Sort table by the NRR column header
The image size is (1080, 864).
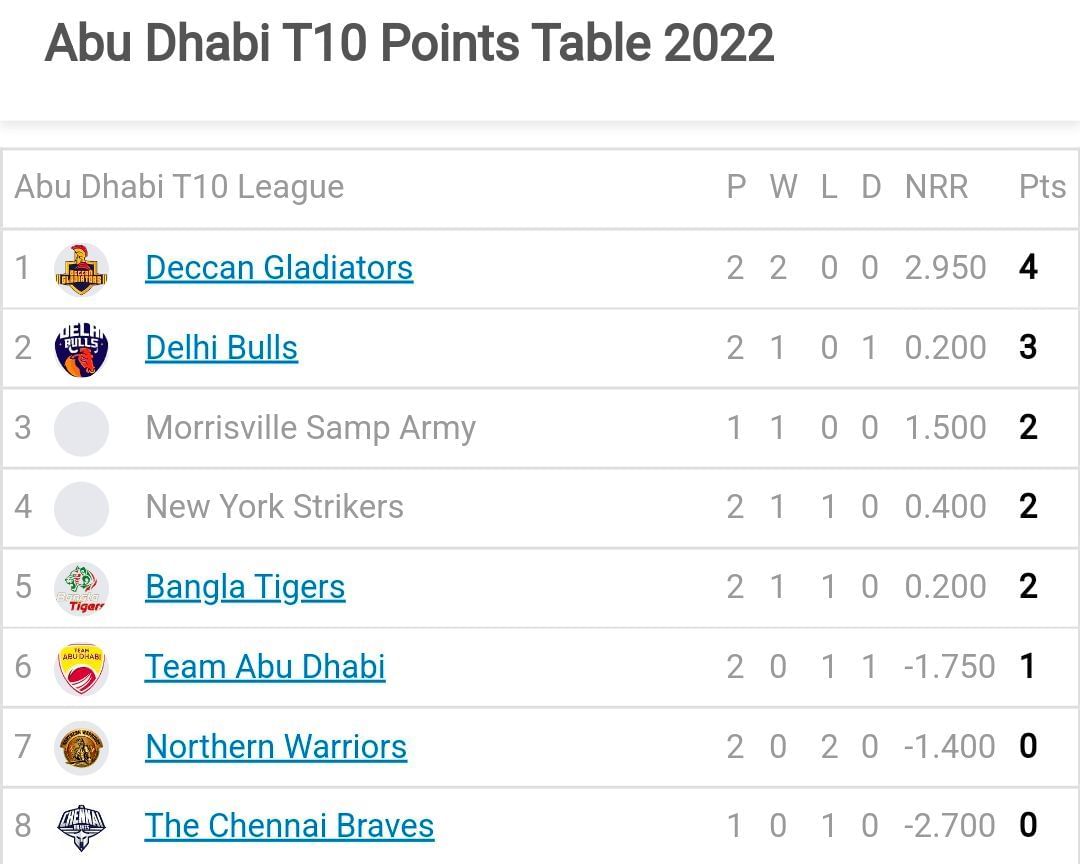click(x=936, y=187)
